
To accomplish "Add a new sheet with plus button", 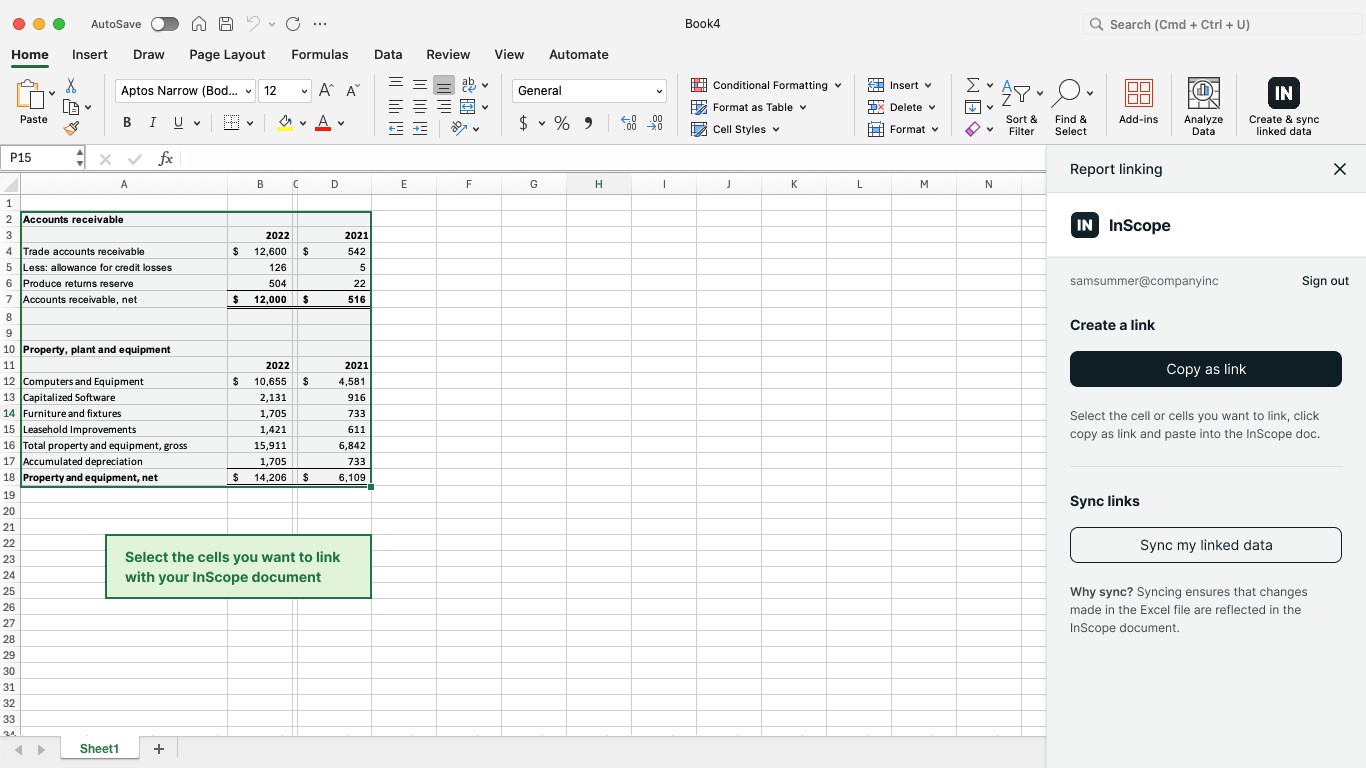I will [158, 749].
